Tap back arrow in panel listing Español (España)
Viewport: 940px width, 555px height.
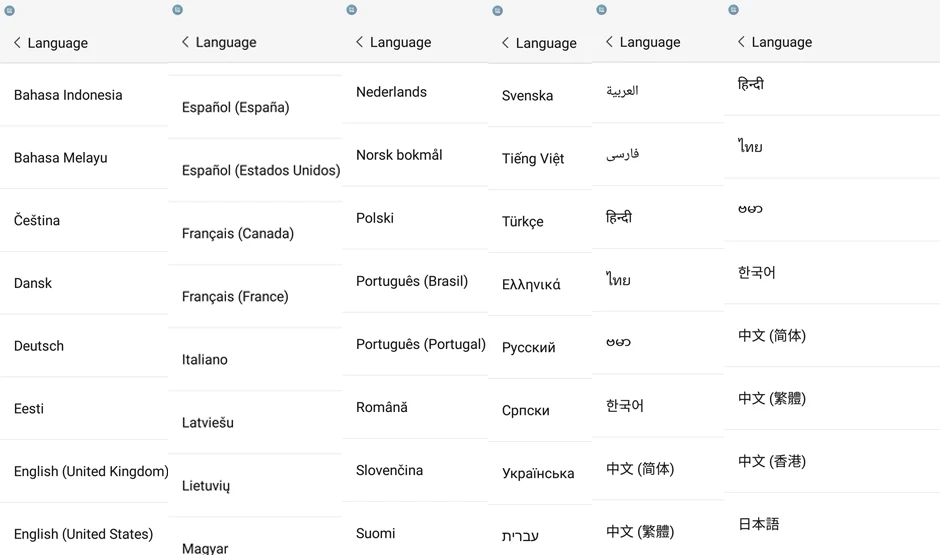185,42
